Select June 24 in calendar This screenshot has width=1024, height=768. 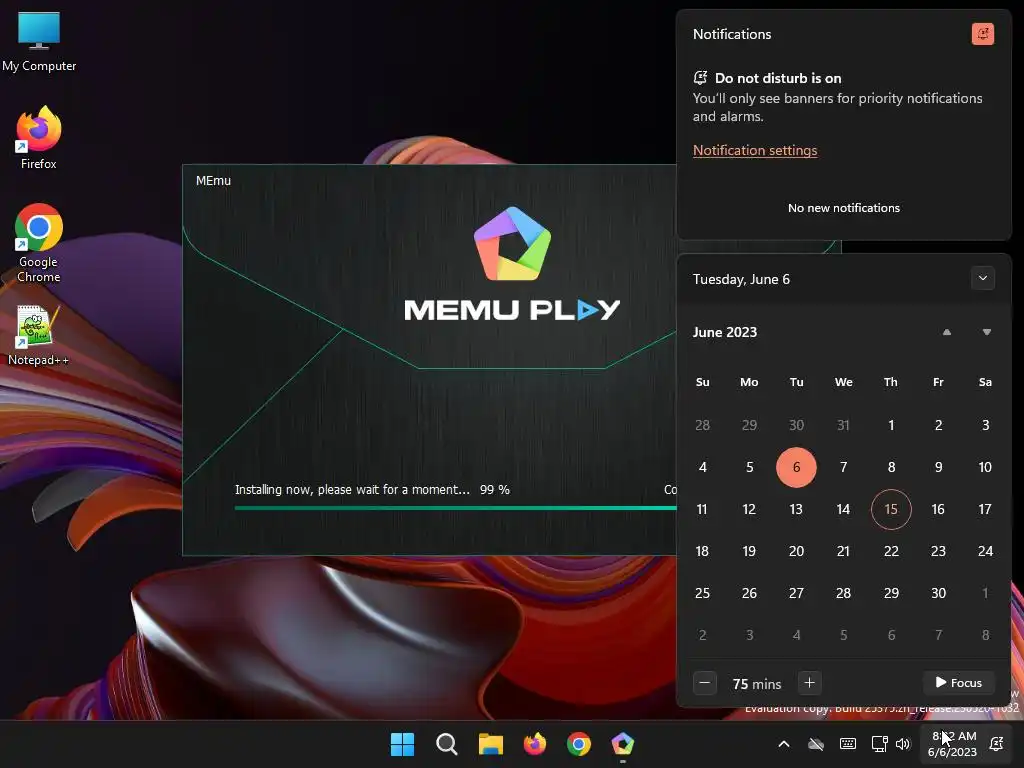coord(985,551)
